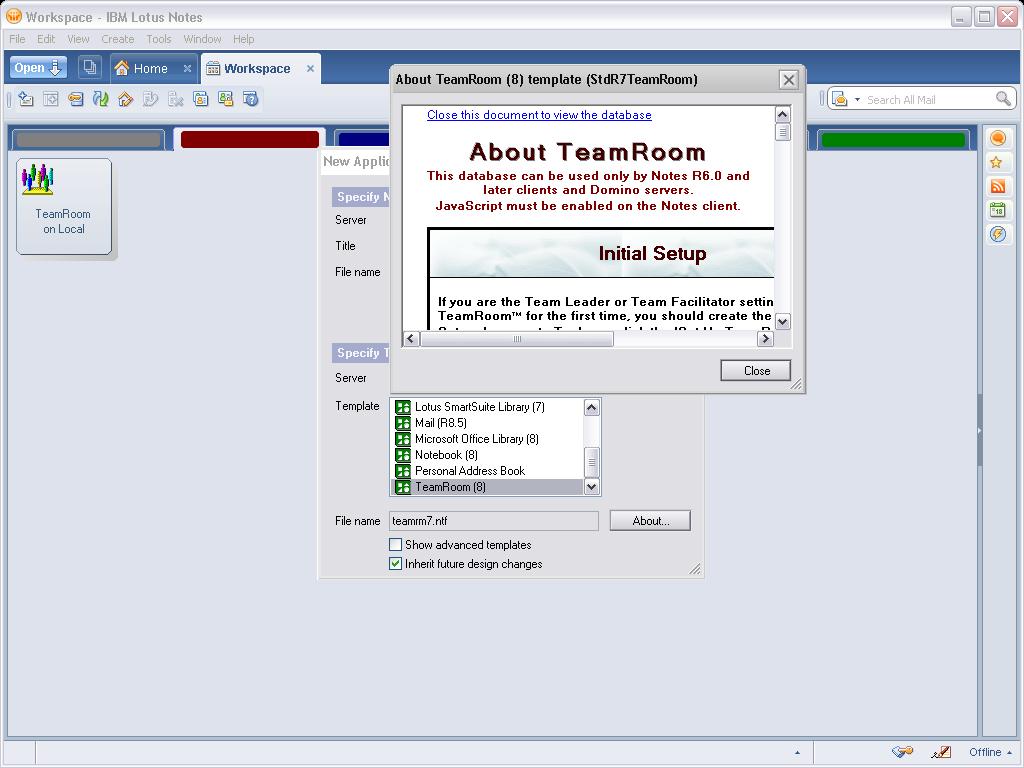Click Close this document to view database link
Screen dimensions: 1024x768
click(539, 115)
